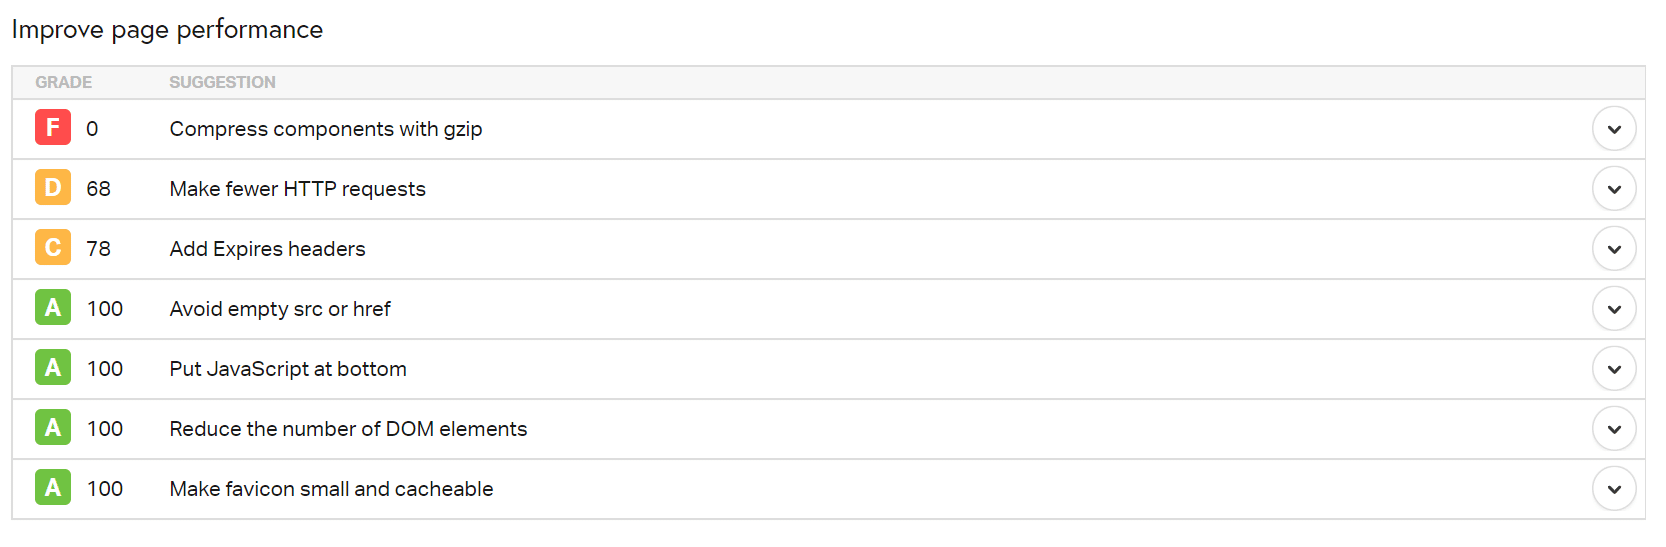Screen dimensions: 1666x547
Task: Click the red F grade badge
Action: point(53,128)
